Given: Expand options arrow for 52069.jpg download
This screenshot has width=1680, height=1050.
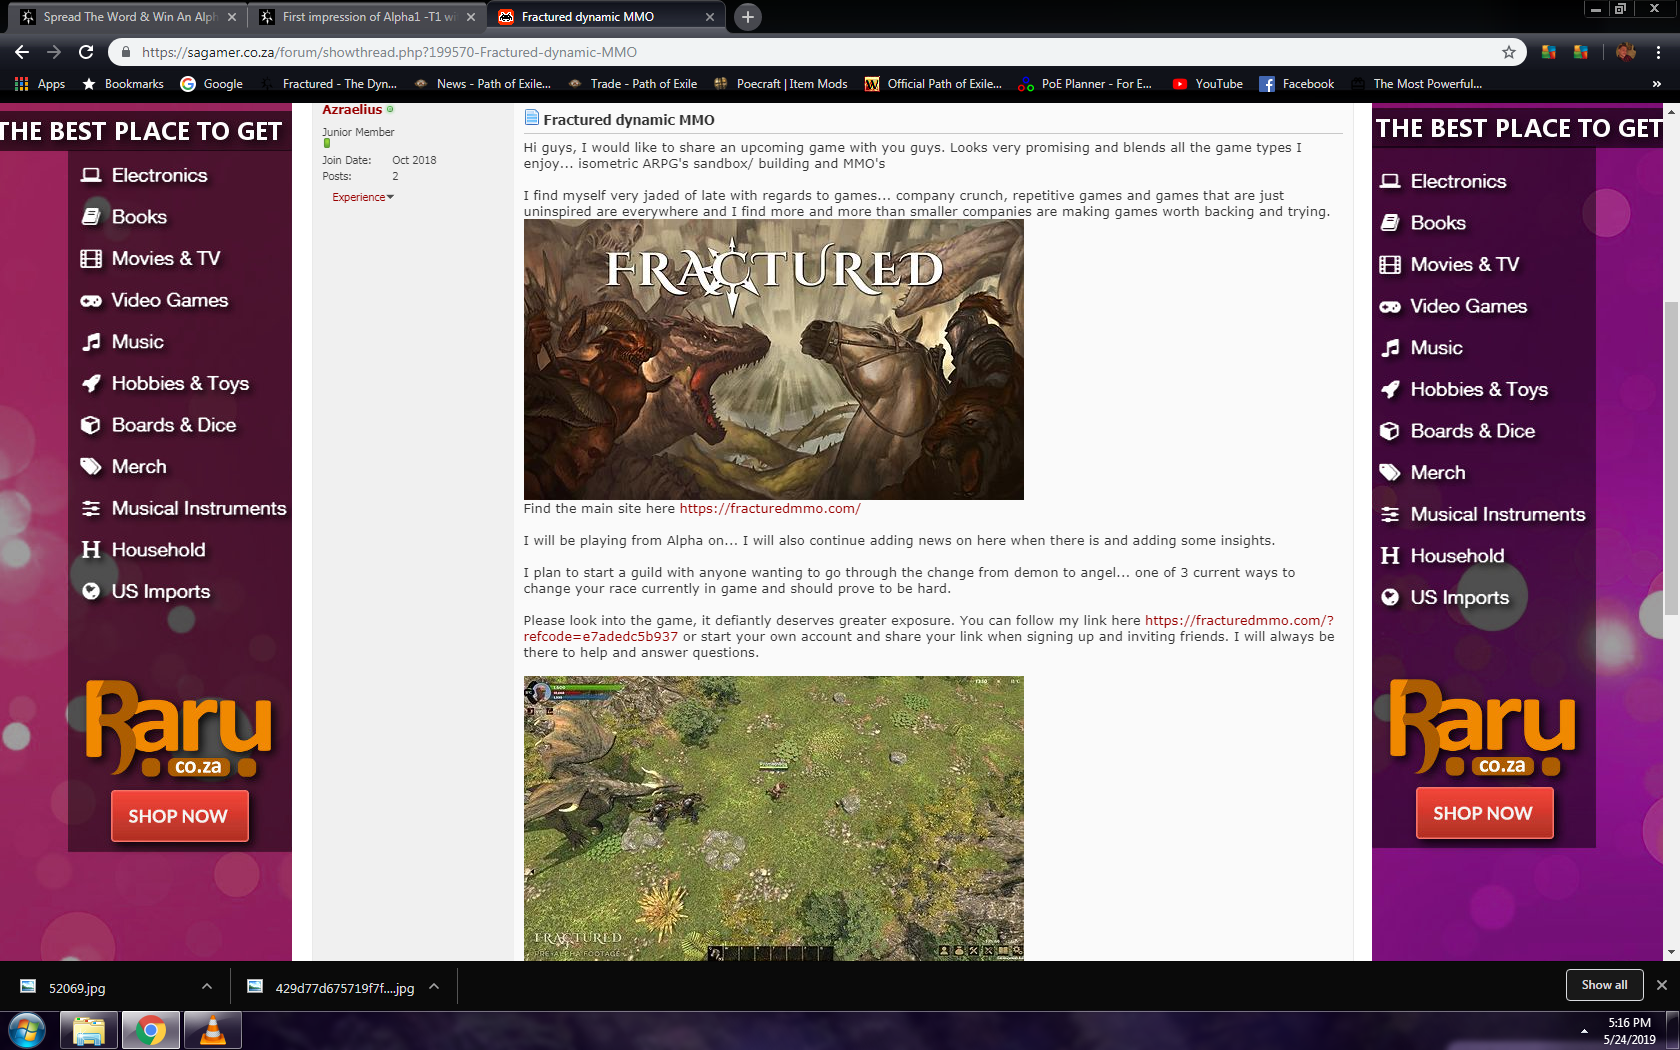Looking at the screenshot, I should point(207,987).
